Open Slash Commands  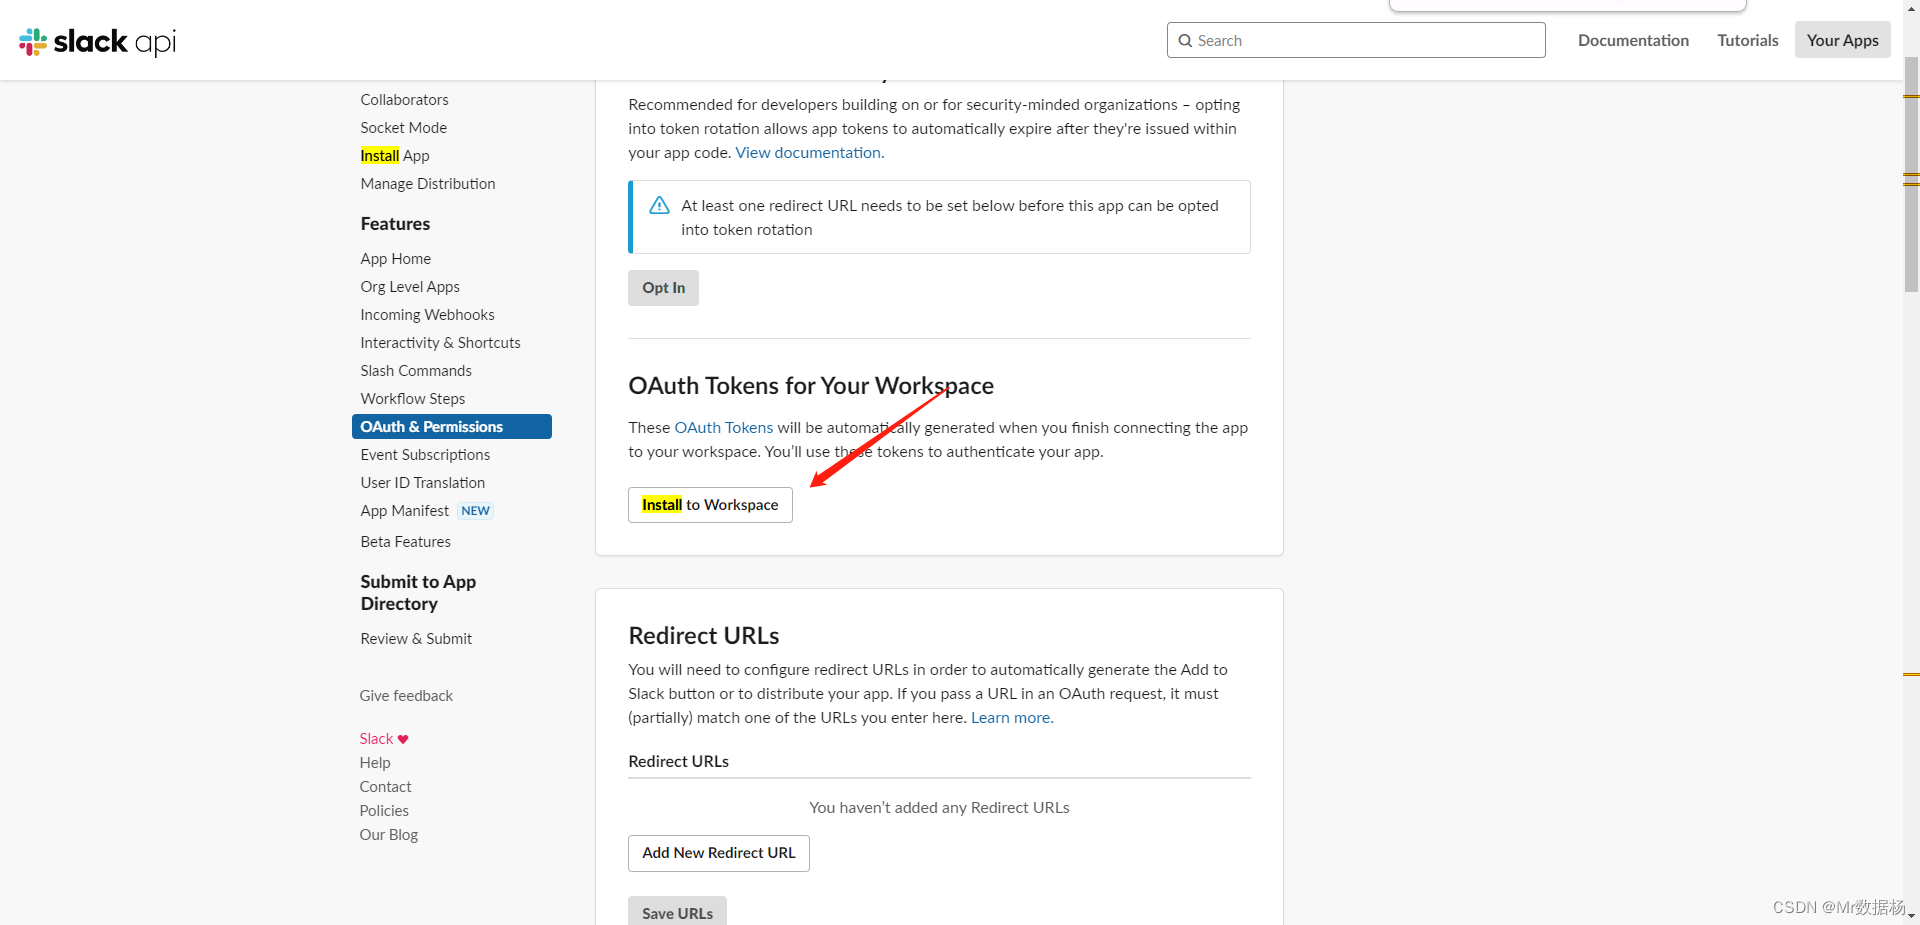[415, 371]
